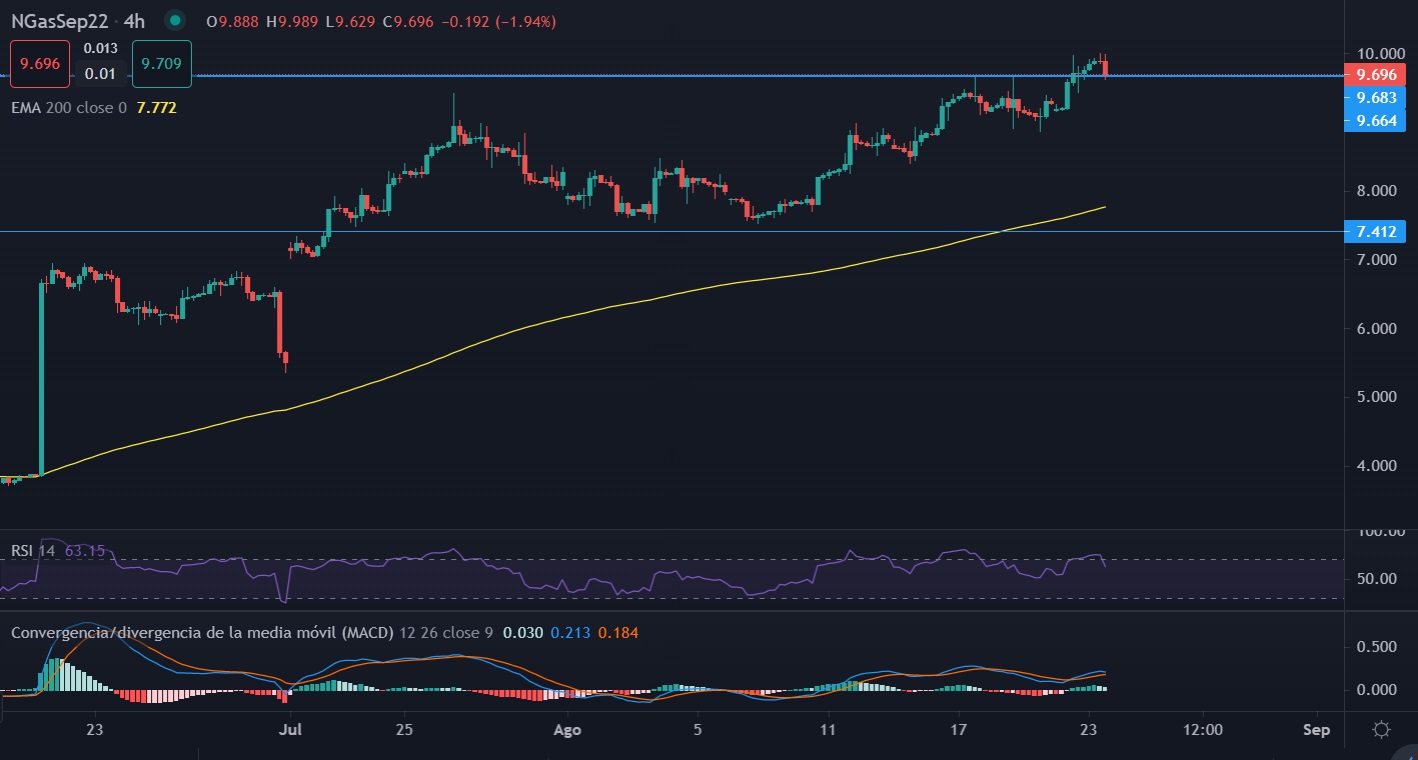1418x760 pixels.
Task: Click red 9.696 price axis label
Action: click(1376, 75)
